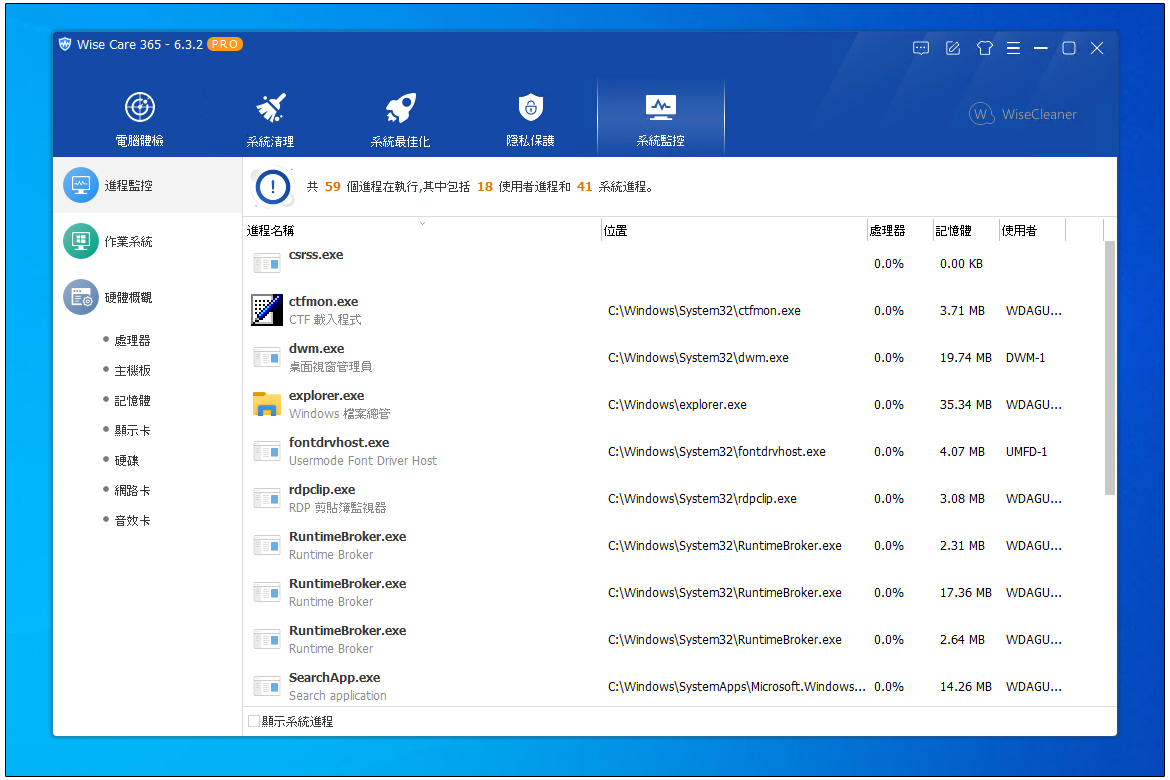Click the 14.26 MB memory value

click(x=966, y=687)
